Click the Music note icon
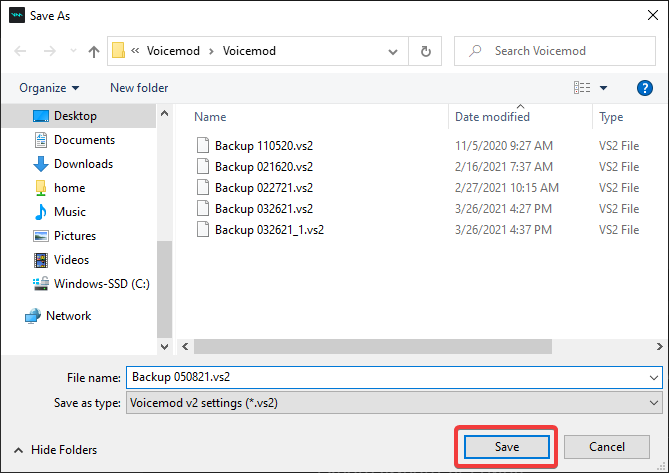The width and height of the screenshot is (669, 473). [41, 212]
